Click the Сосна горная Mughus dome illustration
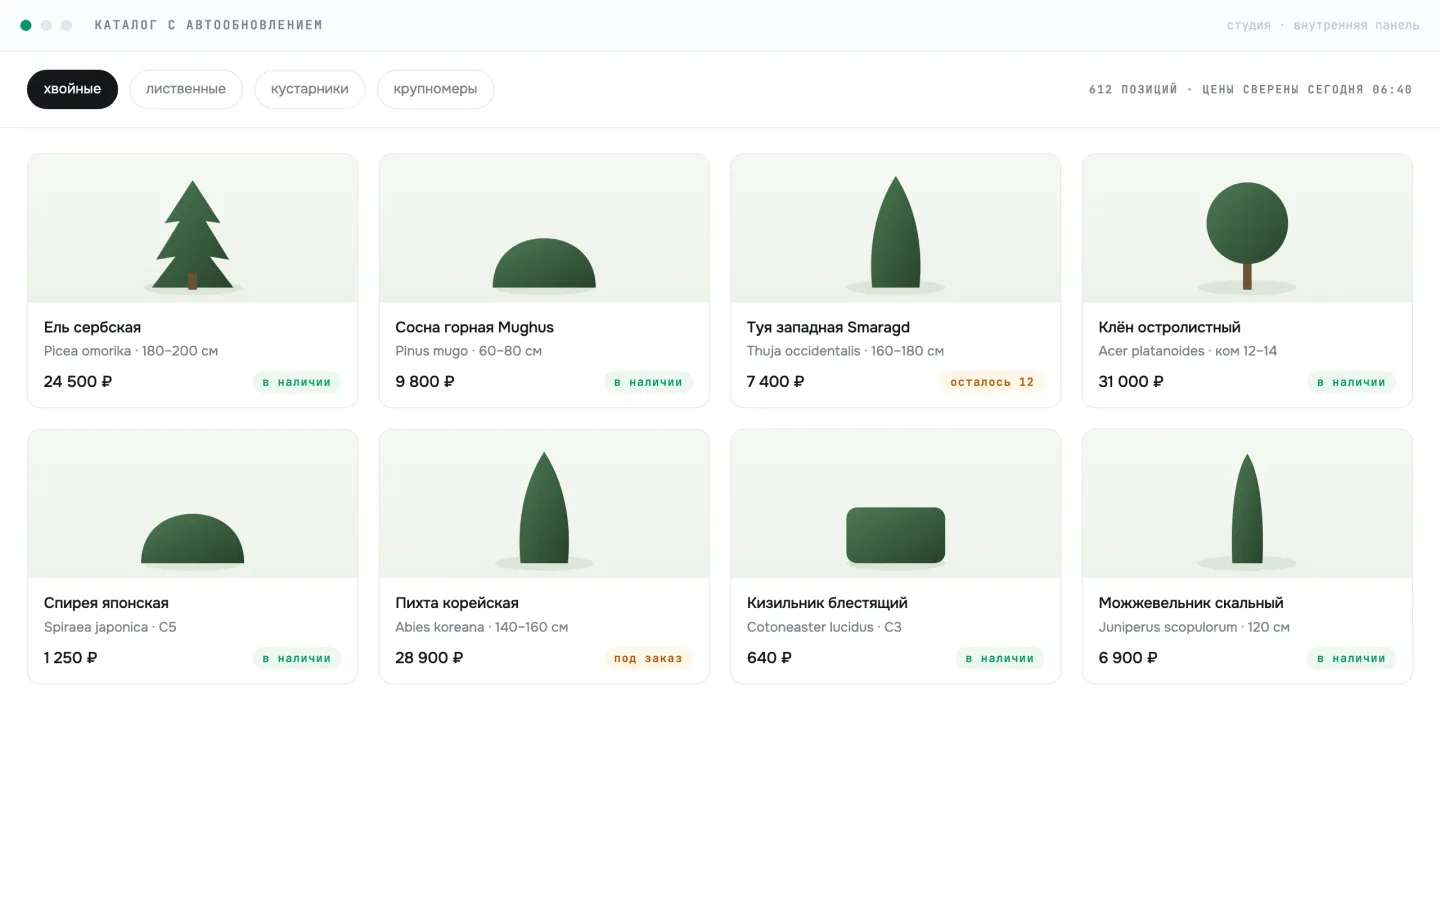Screen dimensions: 1440x900 (544, 263)
